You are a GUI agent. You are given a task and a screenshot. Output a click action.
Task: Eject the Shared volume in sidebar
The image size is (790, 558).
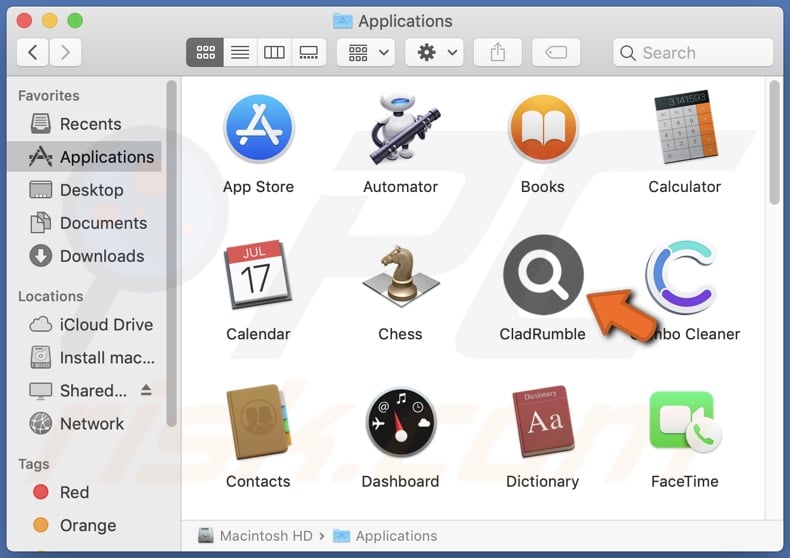tap(144, 391)
